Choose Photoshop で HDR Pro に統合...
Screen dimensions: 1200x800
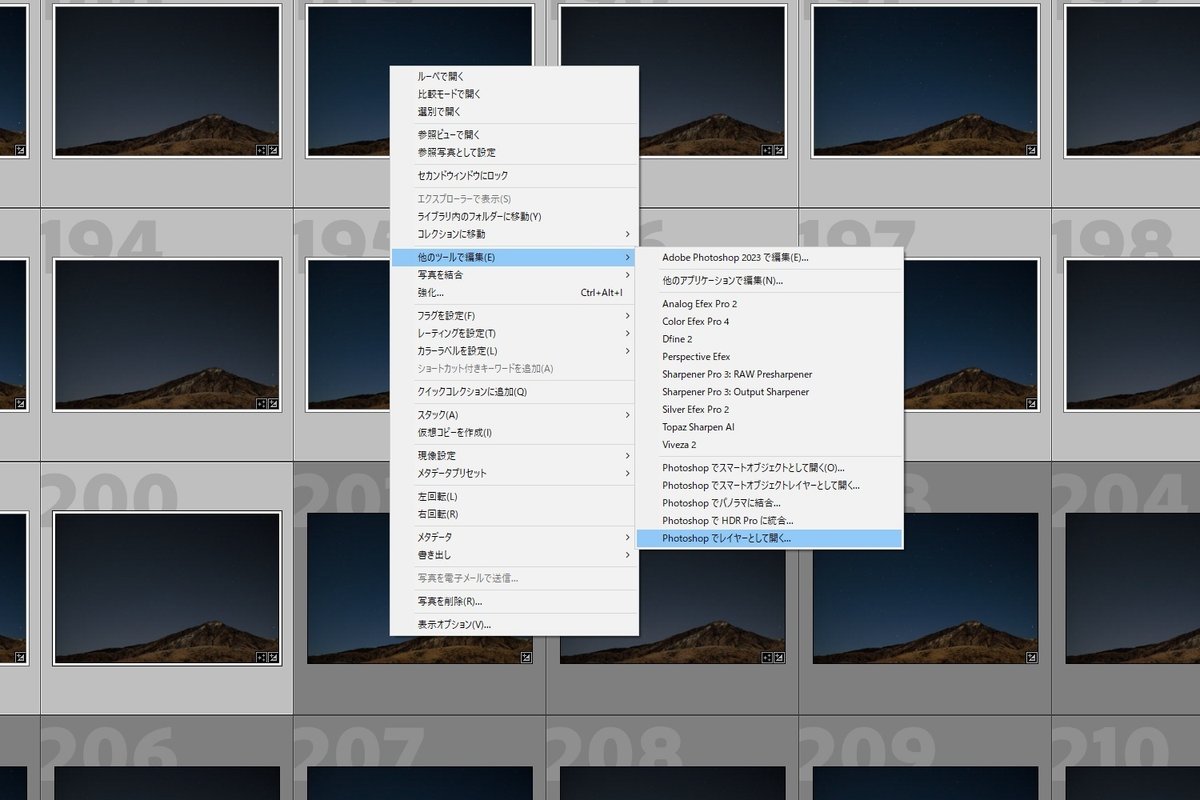click(x=769, y=521)
